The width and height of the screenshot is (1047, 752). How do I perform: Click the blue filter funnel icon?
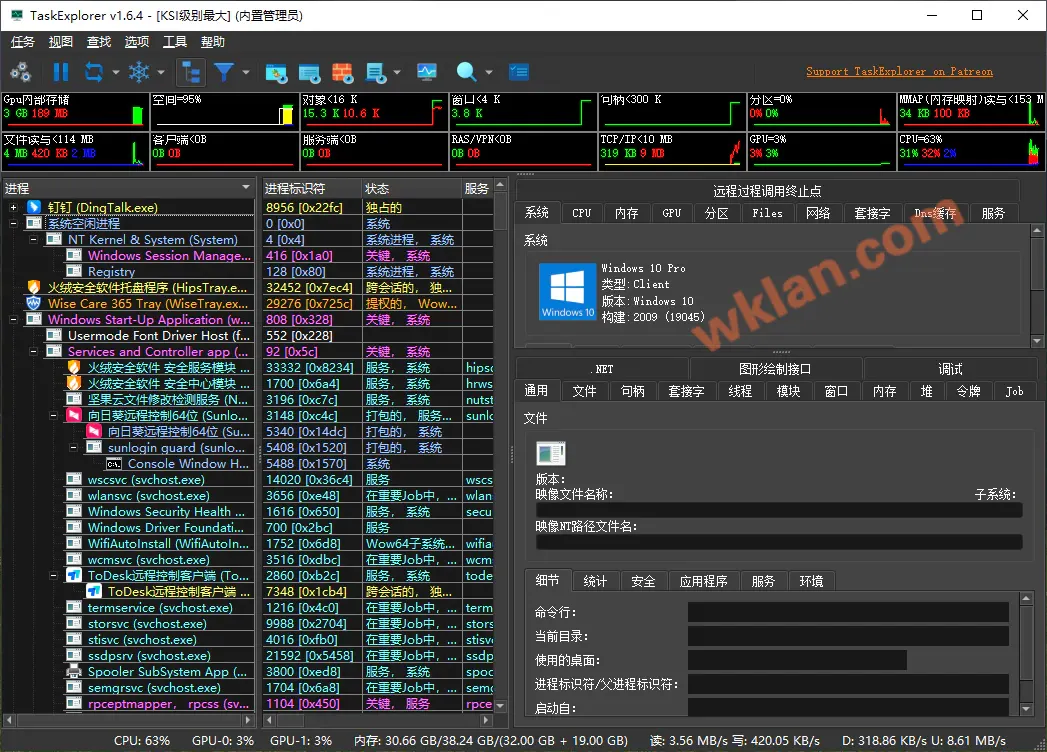tap(224, 71)
